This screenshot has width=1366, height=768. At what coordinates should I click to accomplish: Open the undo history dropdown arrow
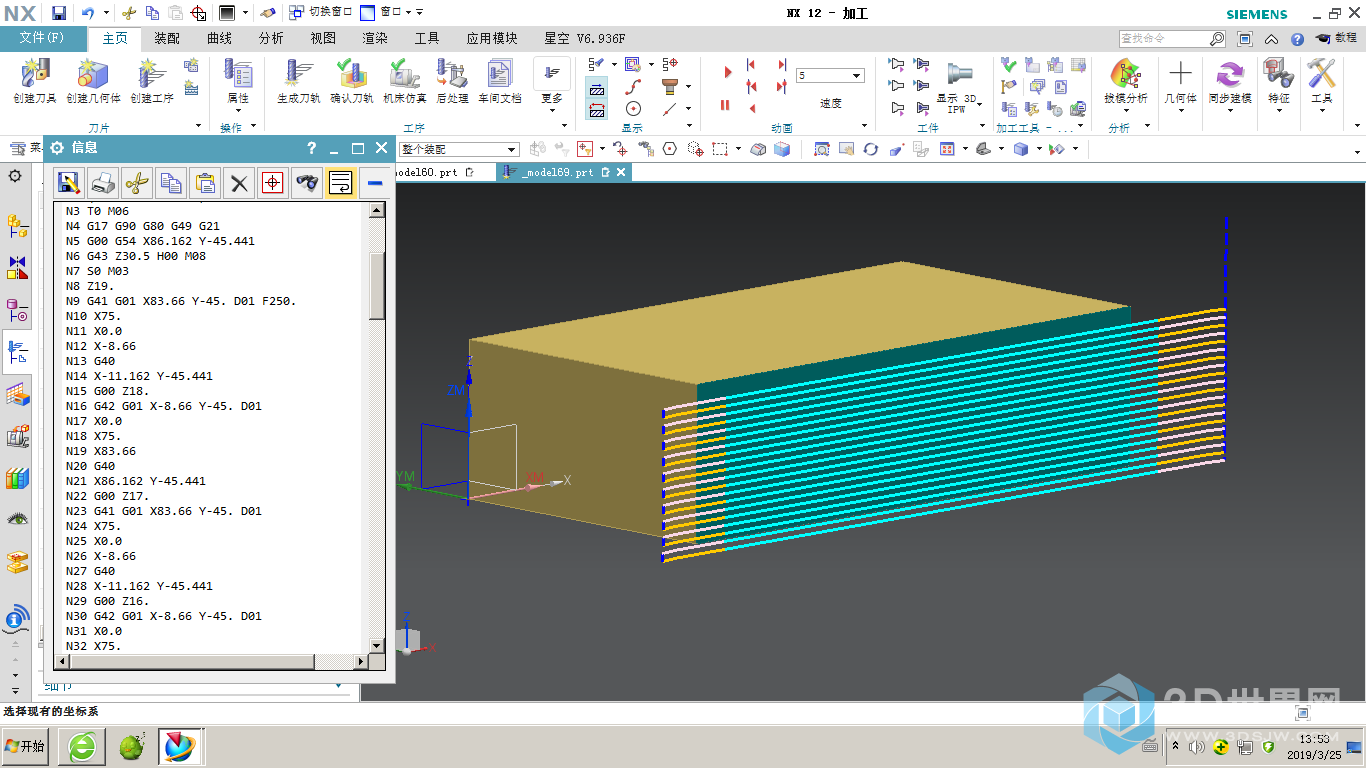106,13
